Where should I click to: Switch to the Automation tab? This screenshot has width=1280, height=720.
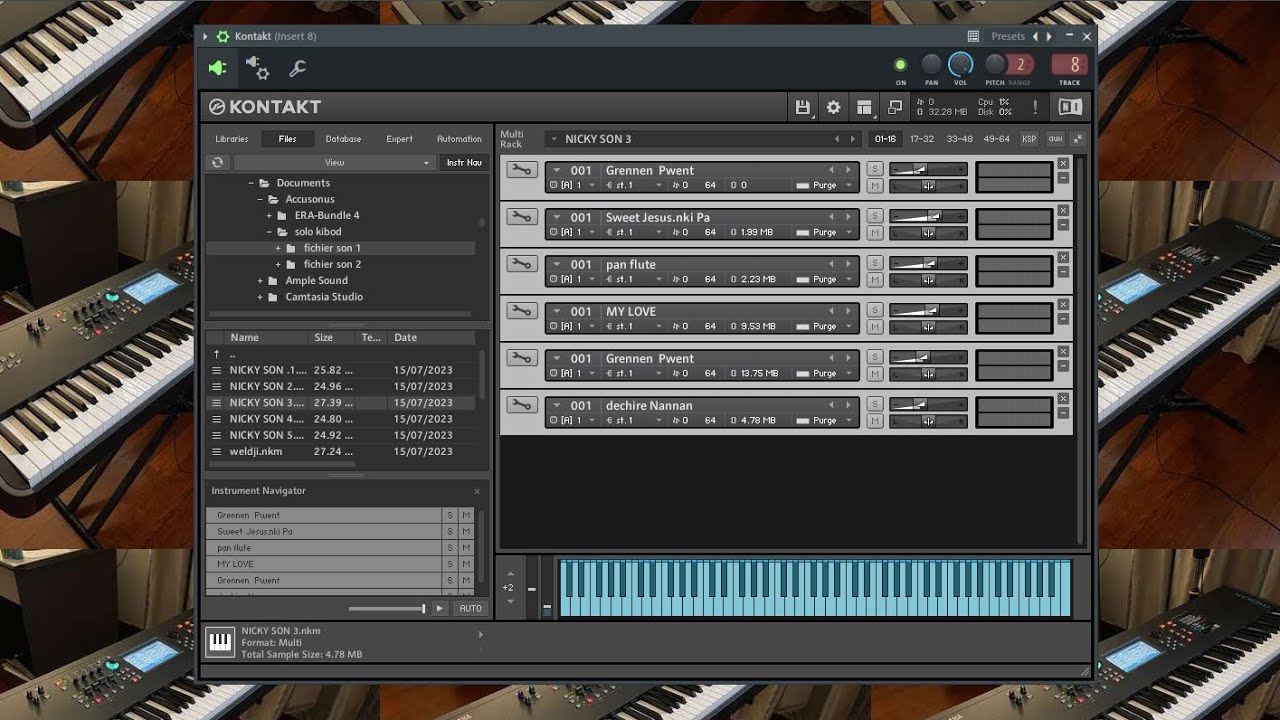tap(459, 139)
